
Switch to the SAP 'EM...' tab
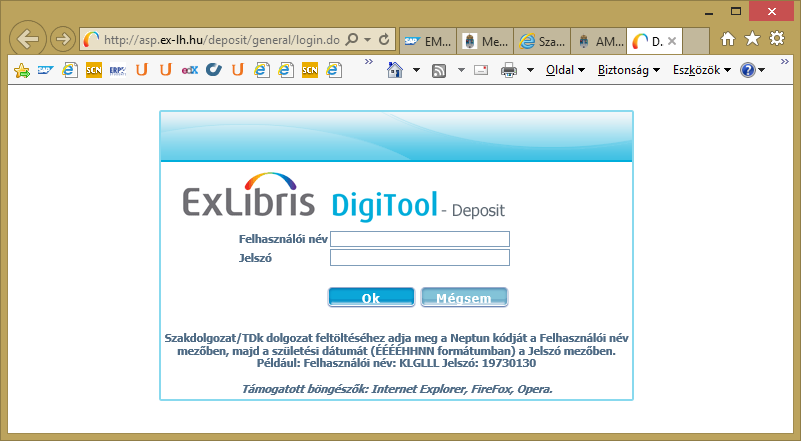[x=428, y=41]
